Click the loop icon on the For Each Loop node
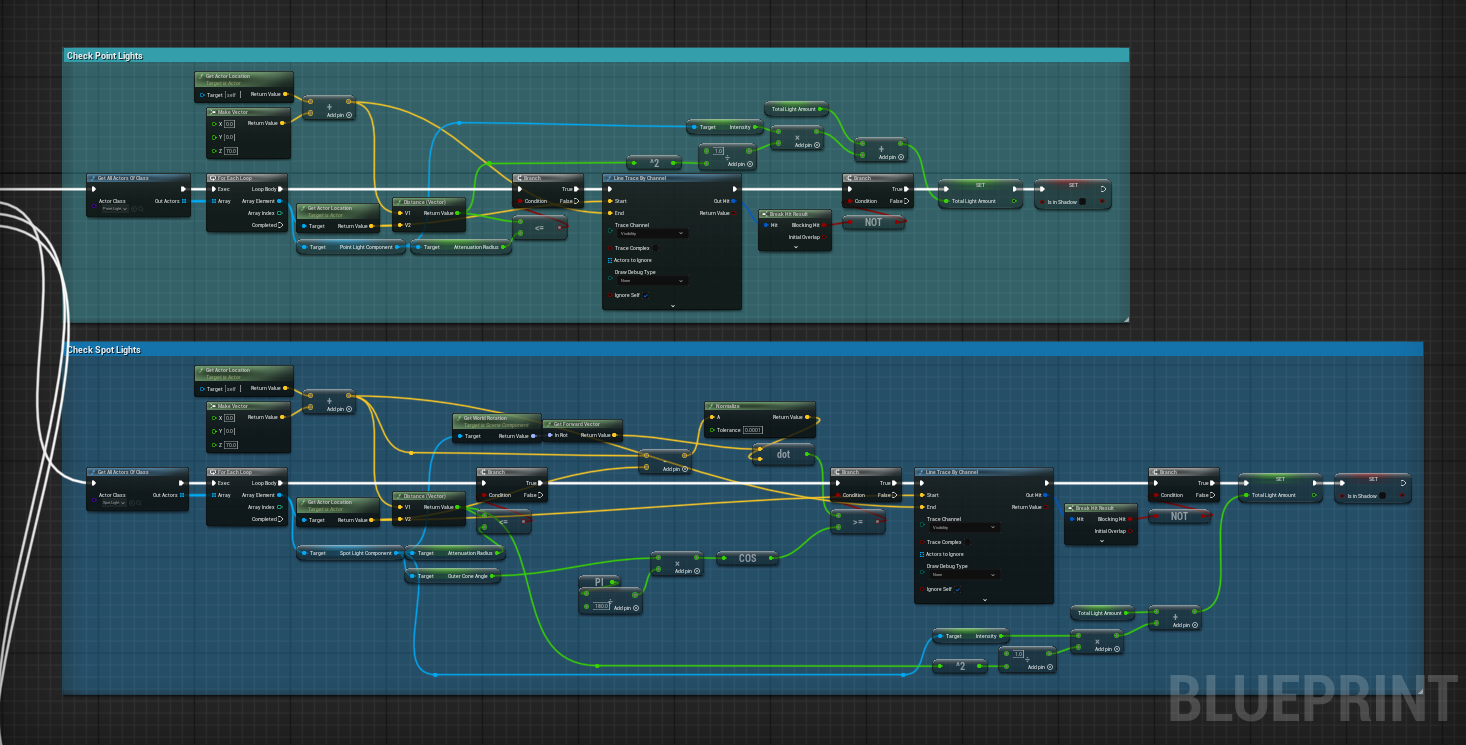This screenshot has height=745, width=1466. (213, 178)
